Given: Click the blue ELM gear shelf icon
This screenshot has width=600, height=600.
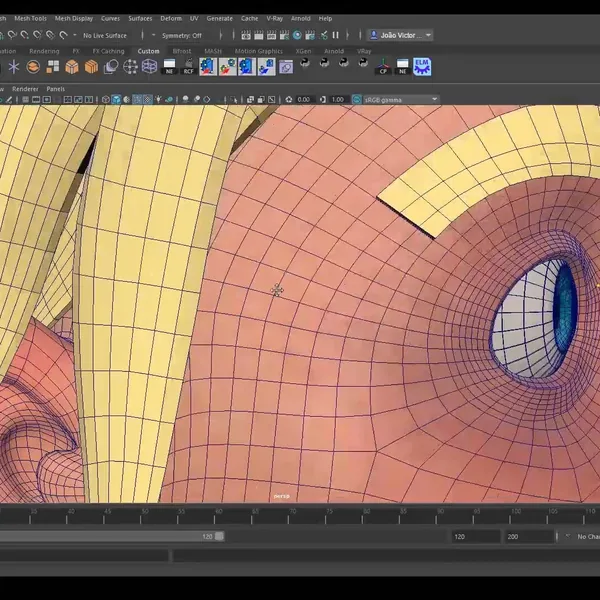Looking at the screenshot, I should click(422, 67).
